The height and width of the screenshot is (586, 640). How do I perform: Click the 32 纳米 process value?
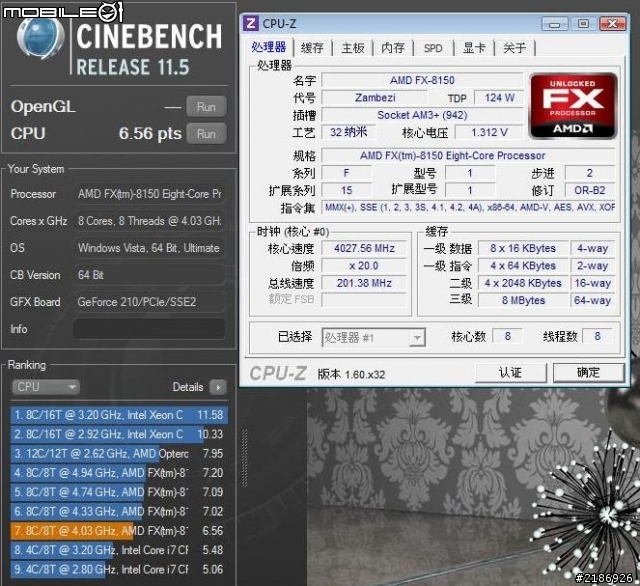(x=348, y=132)
